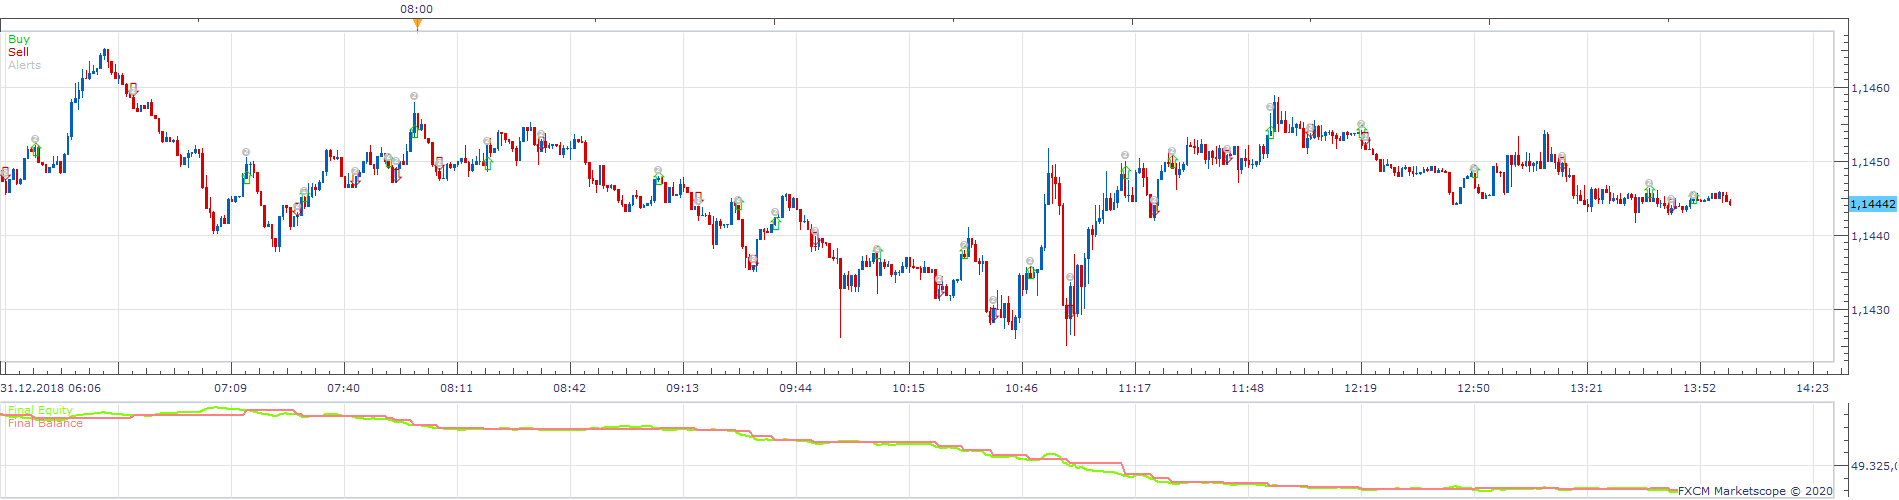Click the 09:44 time axis label

tap(795, 388)
